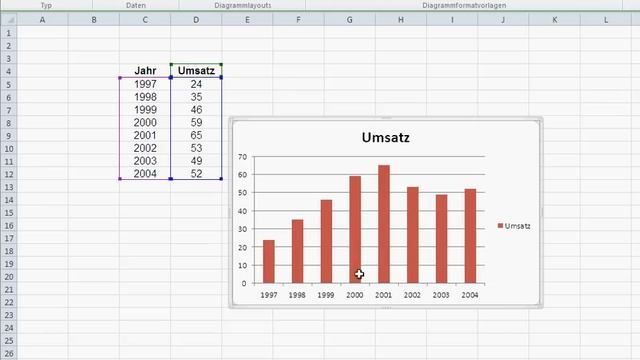Select the cell with value 52
This screenshot has height=360, width=640.
[x=196, y=173]
